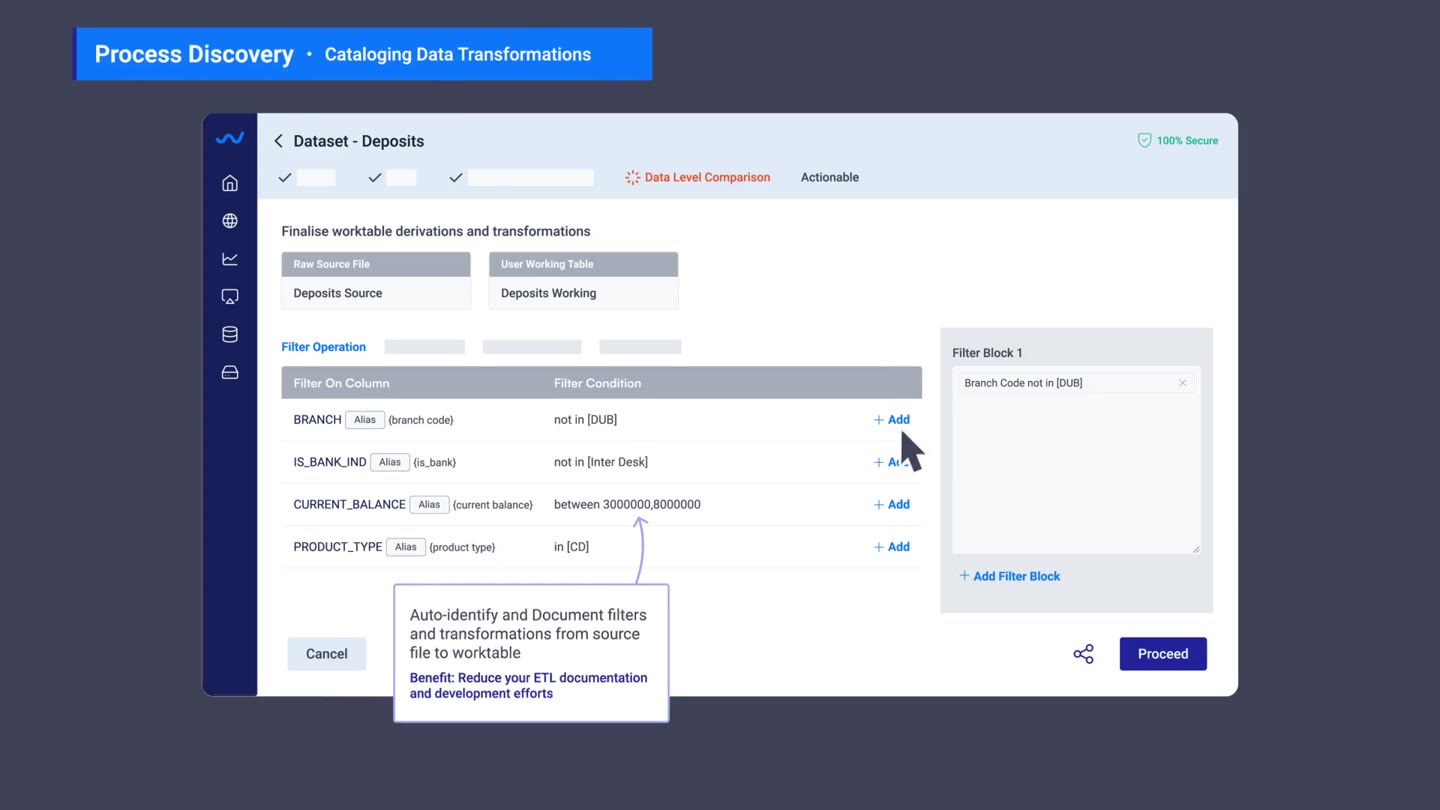Click Alias tag for BRANCH column
Screen dimensions: 1440x810
[x=365, y=420]
